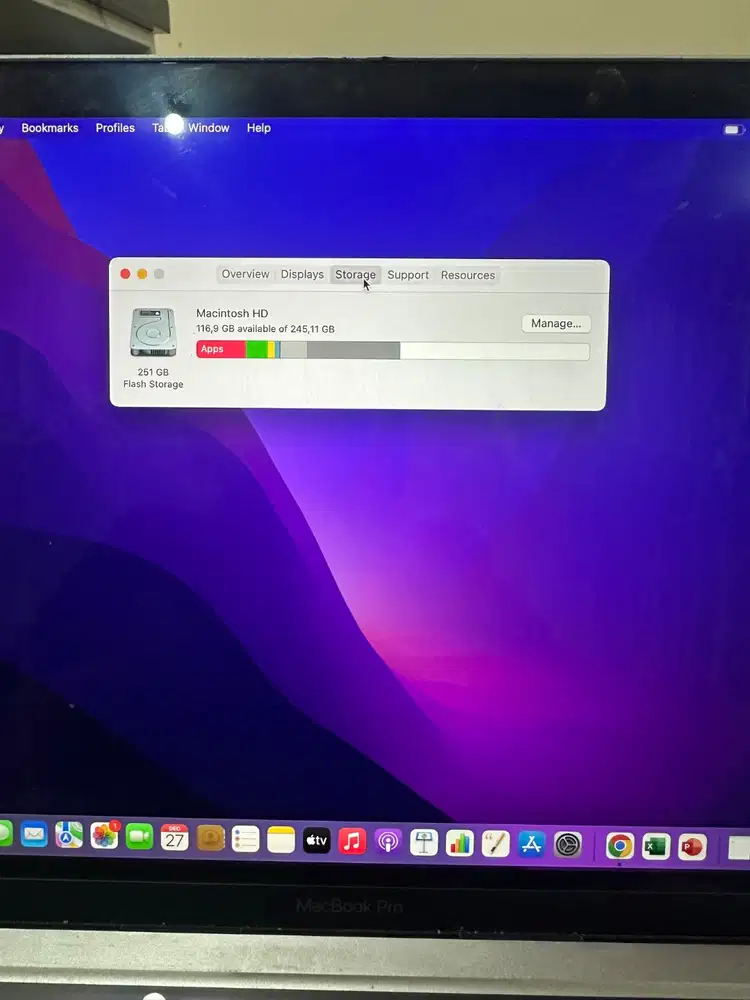Open Contacts app in the Dock
Viewport: 750px width, 1000px height.
(210, 838)
